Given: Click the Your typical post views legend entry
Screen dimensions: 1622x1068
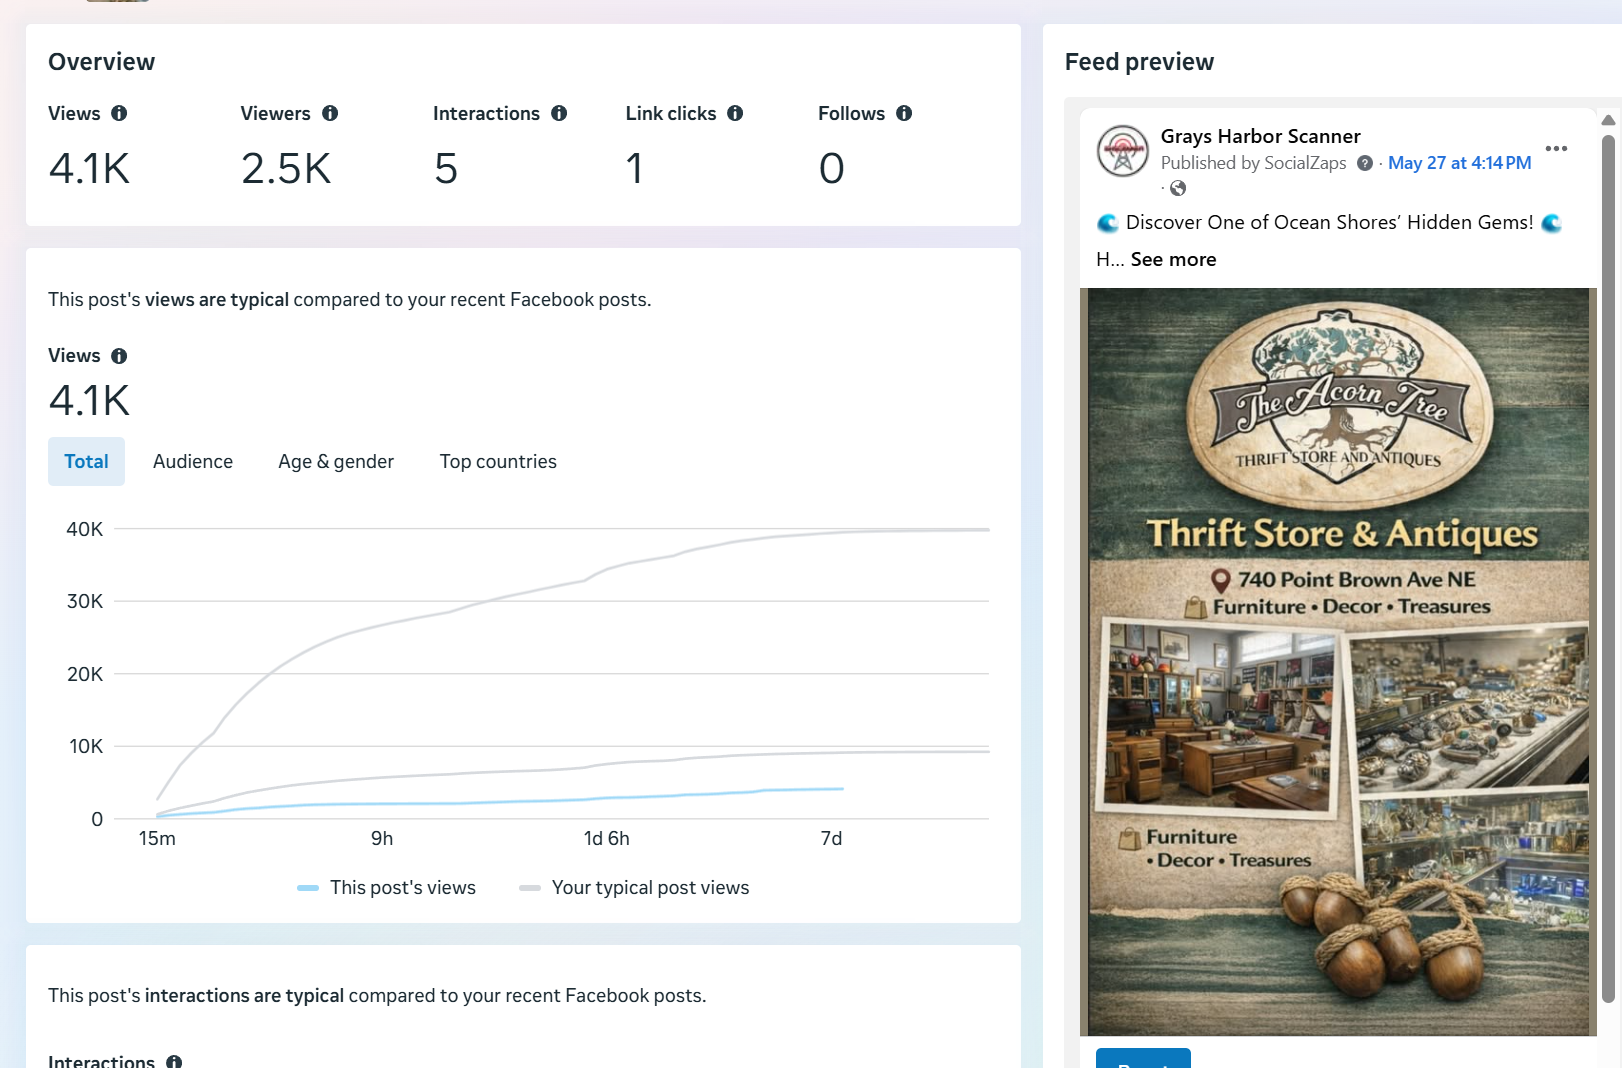Looking at the screenshot, I should pos(634,888).
